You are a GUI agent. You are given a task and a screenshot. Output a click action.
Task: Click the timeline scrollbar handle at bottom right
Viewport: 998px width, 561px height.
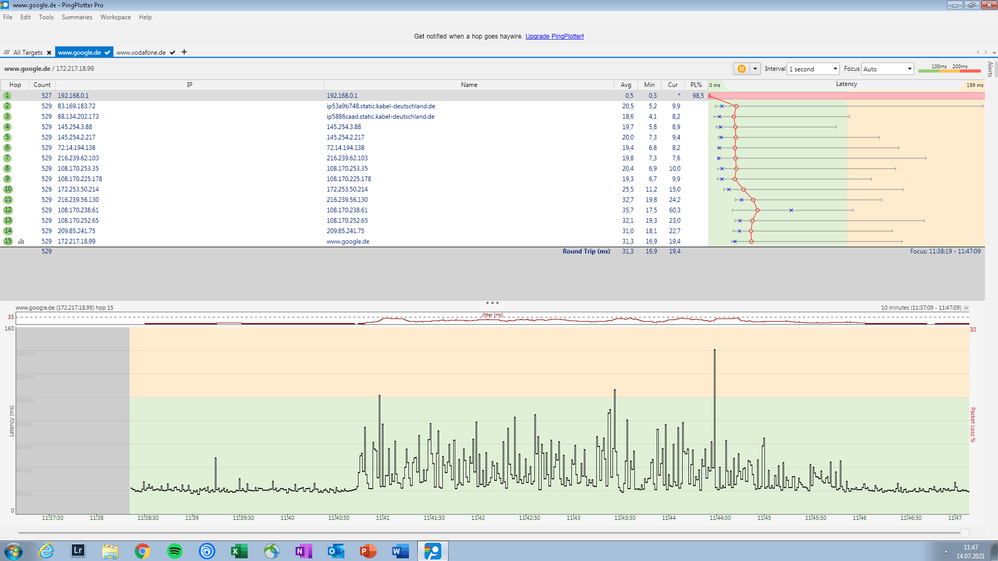[x=964, y=532]
